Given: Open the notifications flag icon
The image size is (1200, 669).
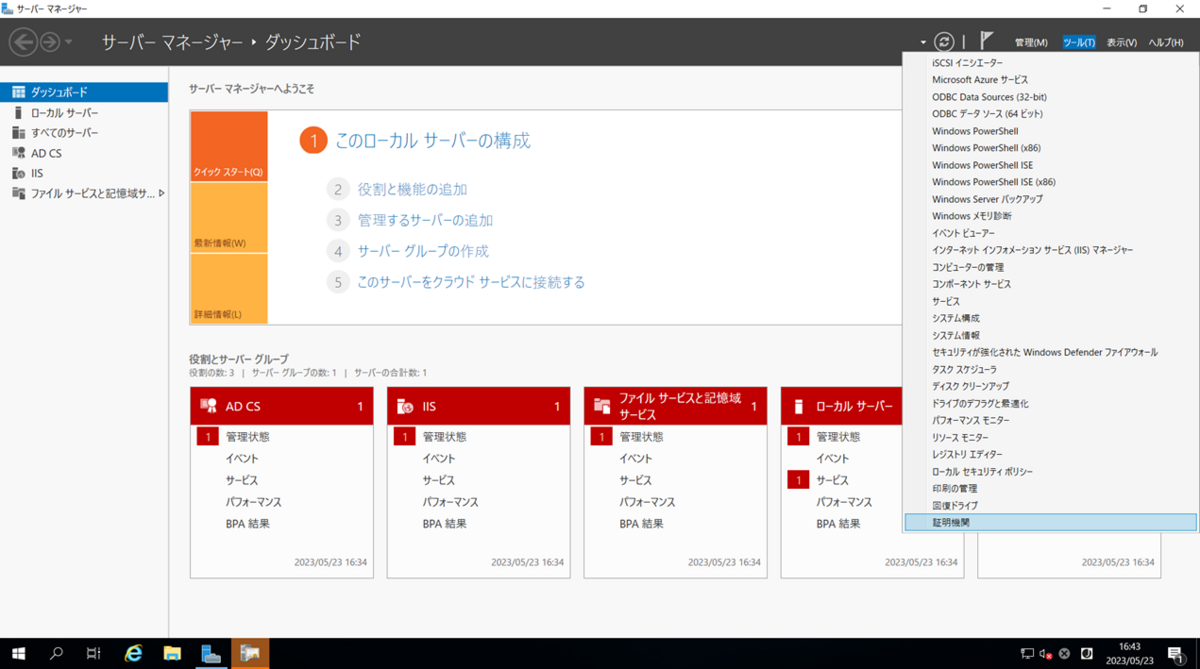Looking at the screenshot, I should [x=987, y=41].
